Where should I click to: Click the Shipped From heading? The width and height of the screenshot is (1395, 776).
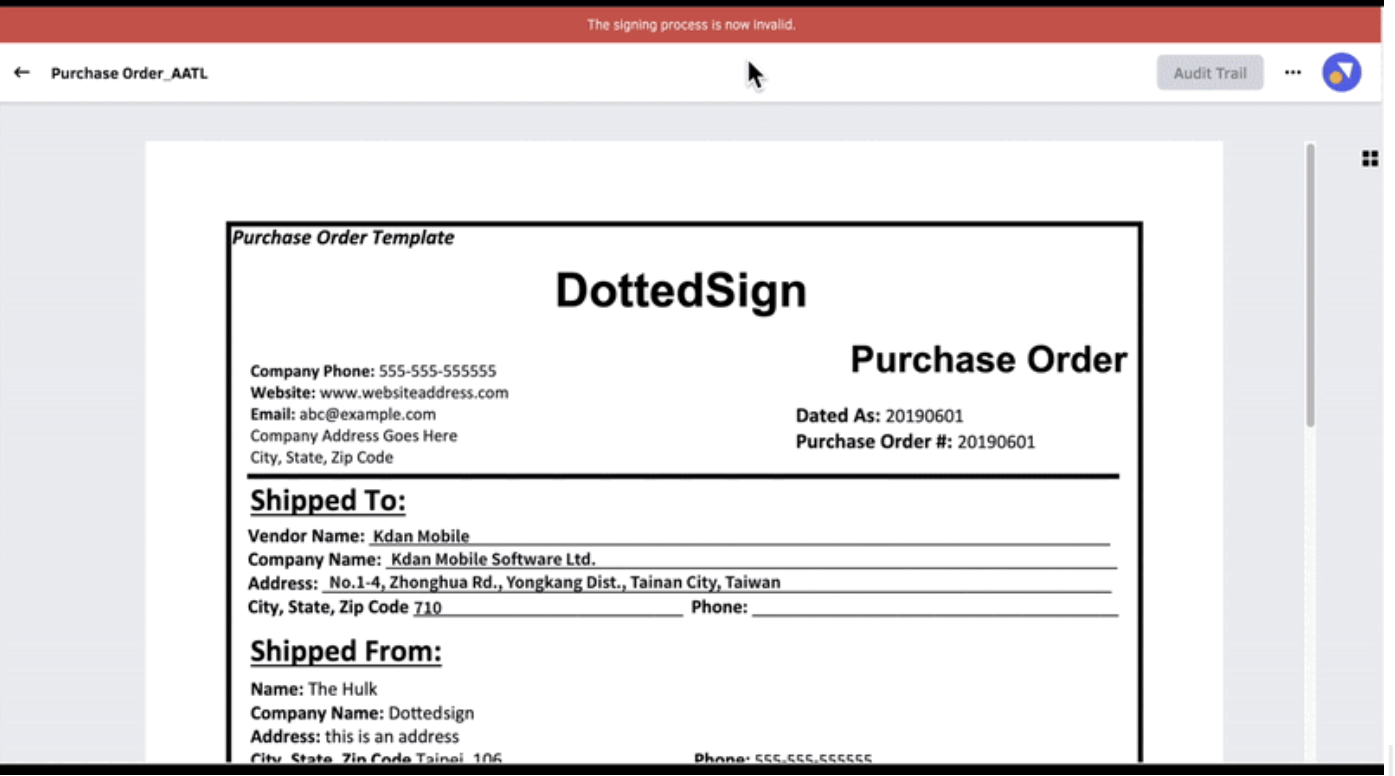tap(345, 651)
